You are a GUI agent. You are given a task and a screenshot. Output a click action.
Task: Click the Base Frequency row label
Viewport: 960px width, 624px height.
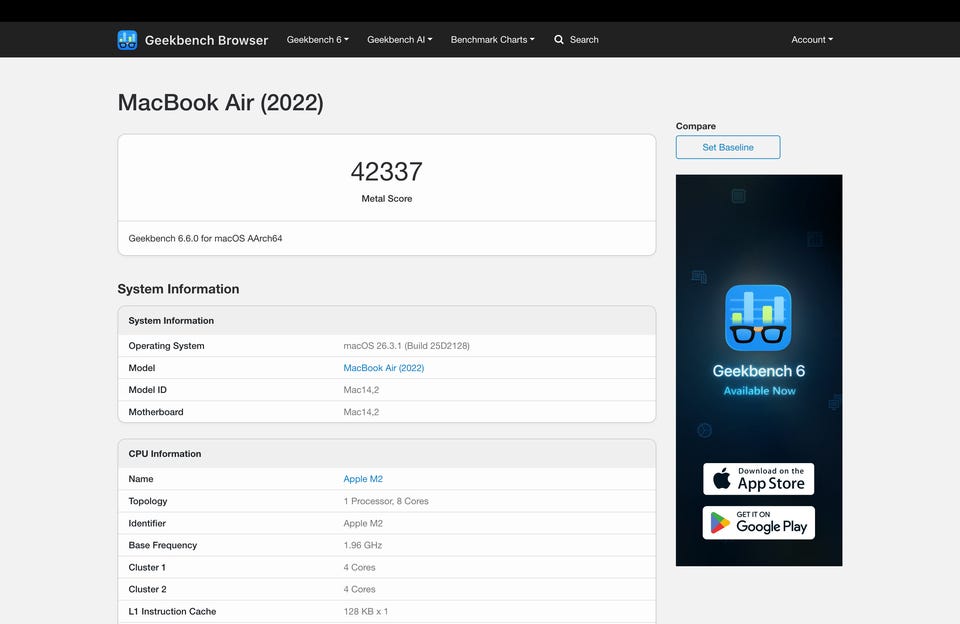(x=163, y=545)
